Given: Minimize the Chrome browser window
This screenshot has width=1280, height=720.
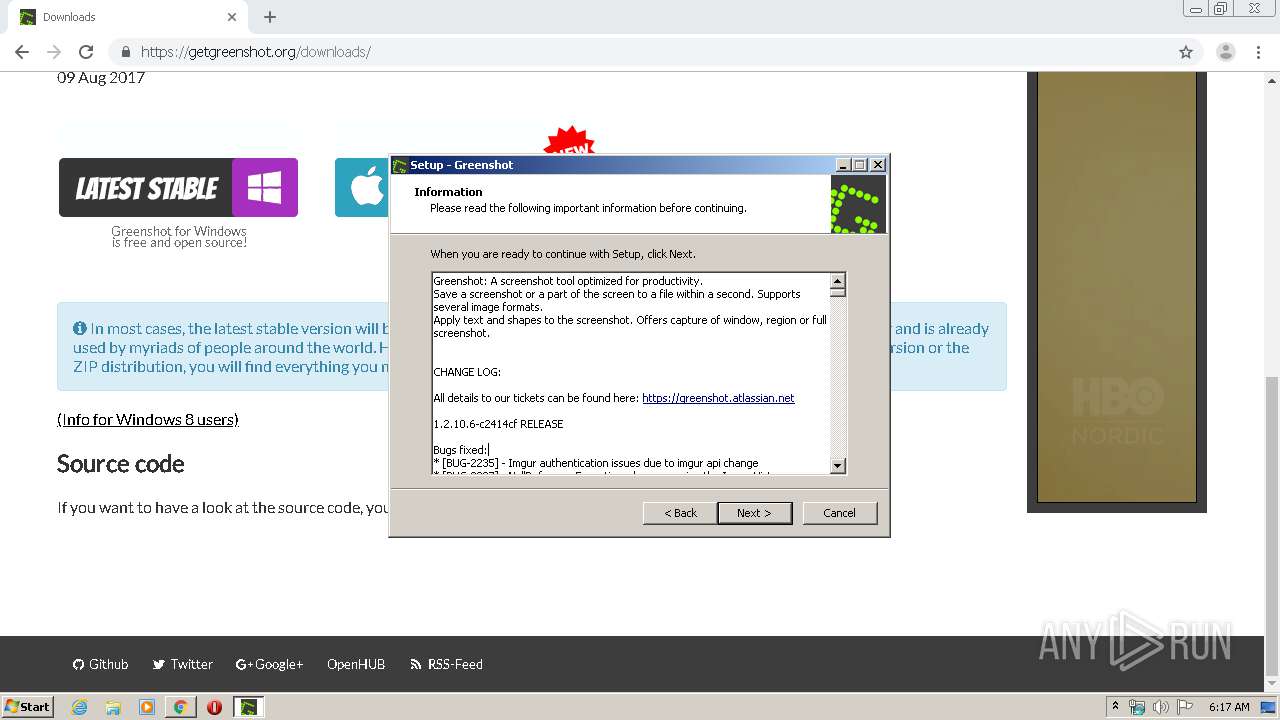Looking at the screenshot, I should pyautogui.click(x=1196, y=9).
